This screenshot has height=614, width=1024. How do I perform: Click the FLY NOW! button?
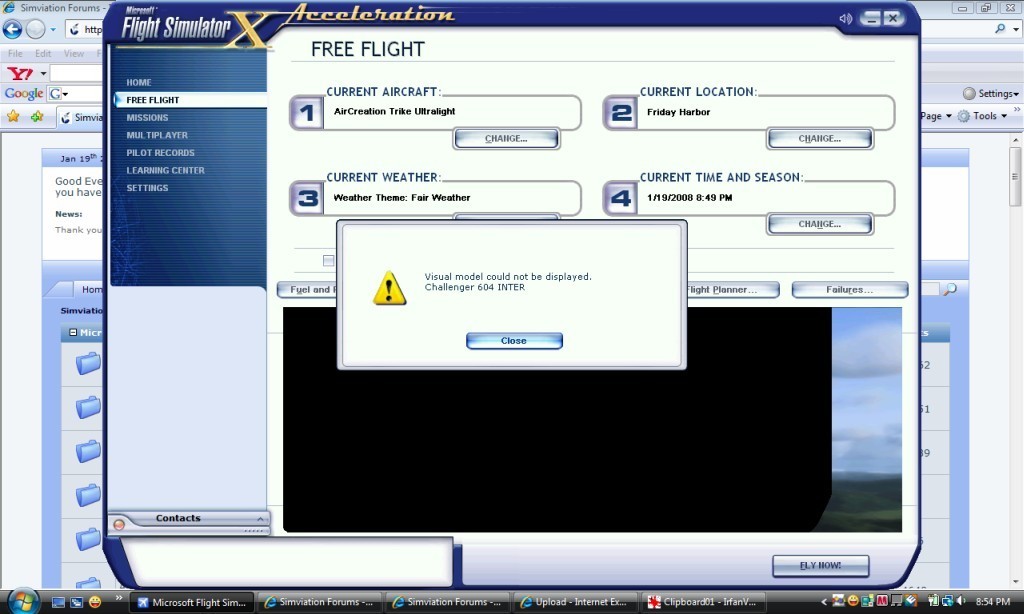(x=820, y=566)
